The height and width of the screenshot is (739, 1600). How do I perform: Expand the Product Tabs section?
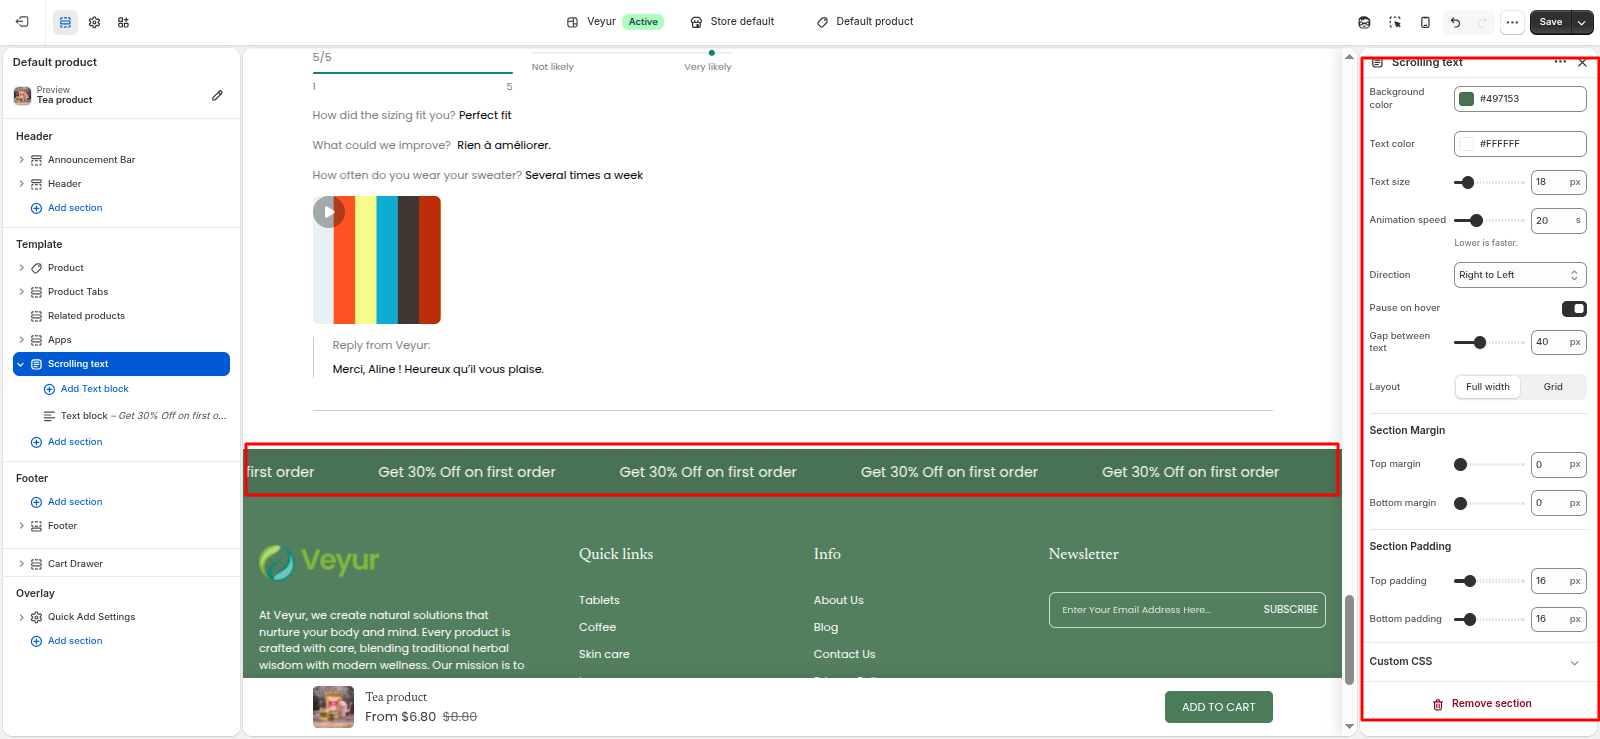click(21, 292)
